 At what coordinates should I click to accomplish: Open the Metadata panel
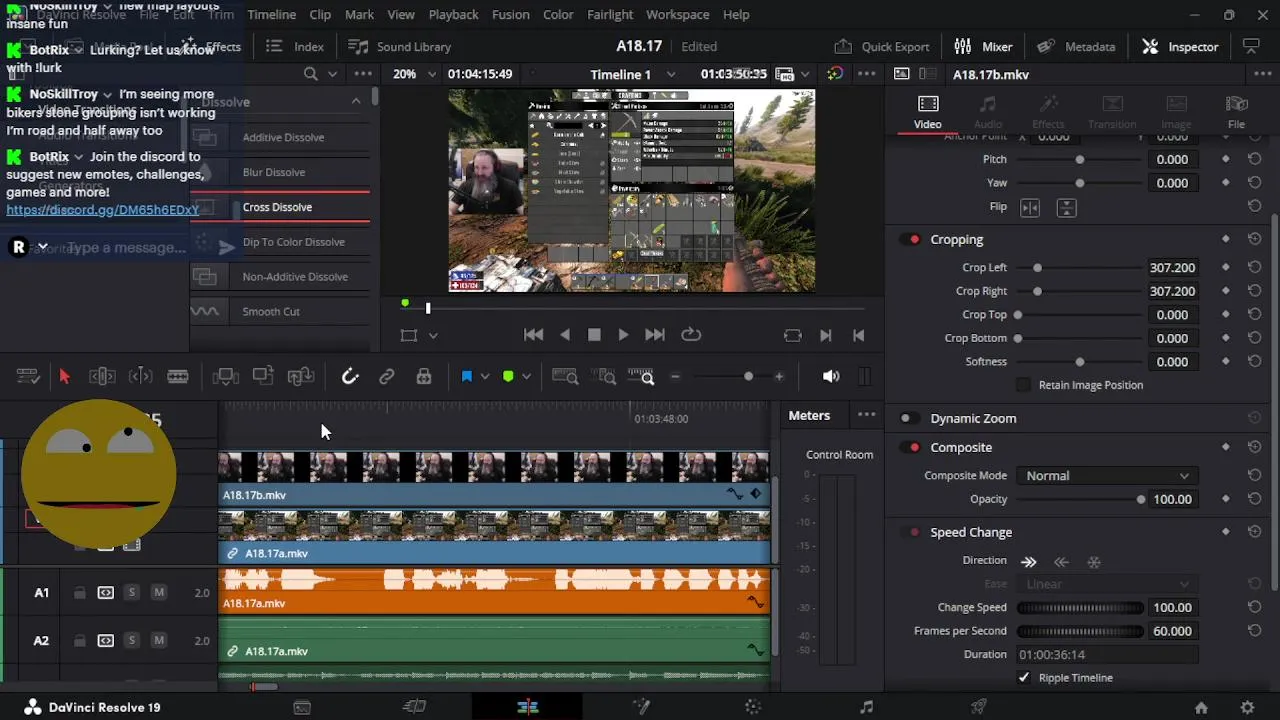1076,47
